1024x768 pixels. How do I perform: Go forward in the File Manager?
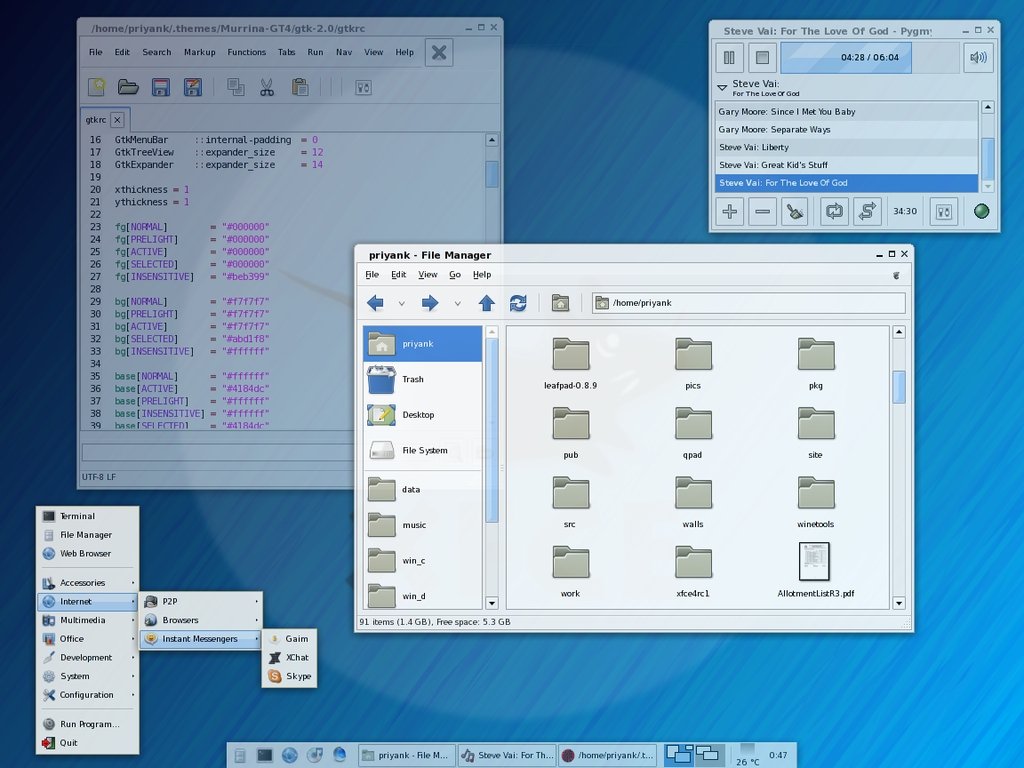[430, 303]
